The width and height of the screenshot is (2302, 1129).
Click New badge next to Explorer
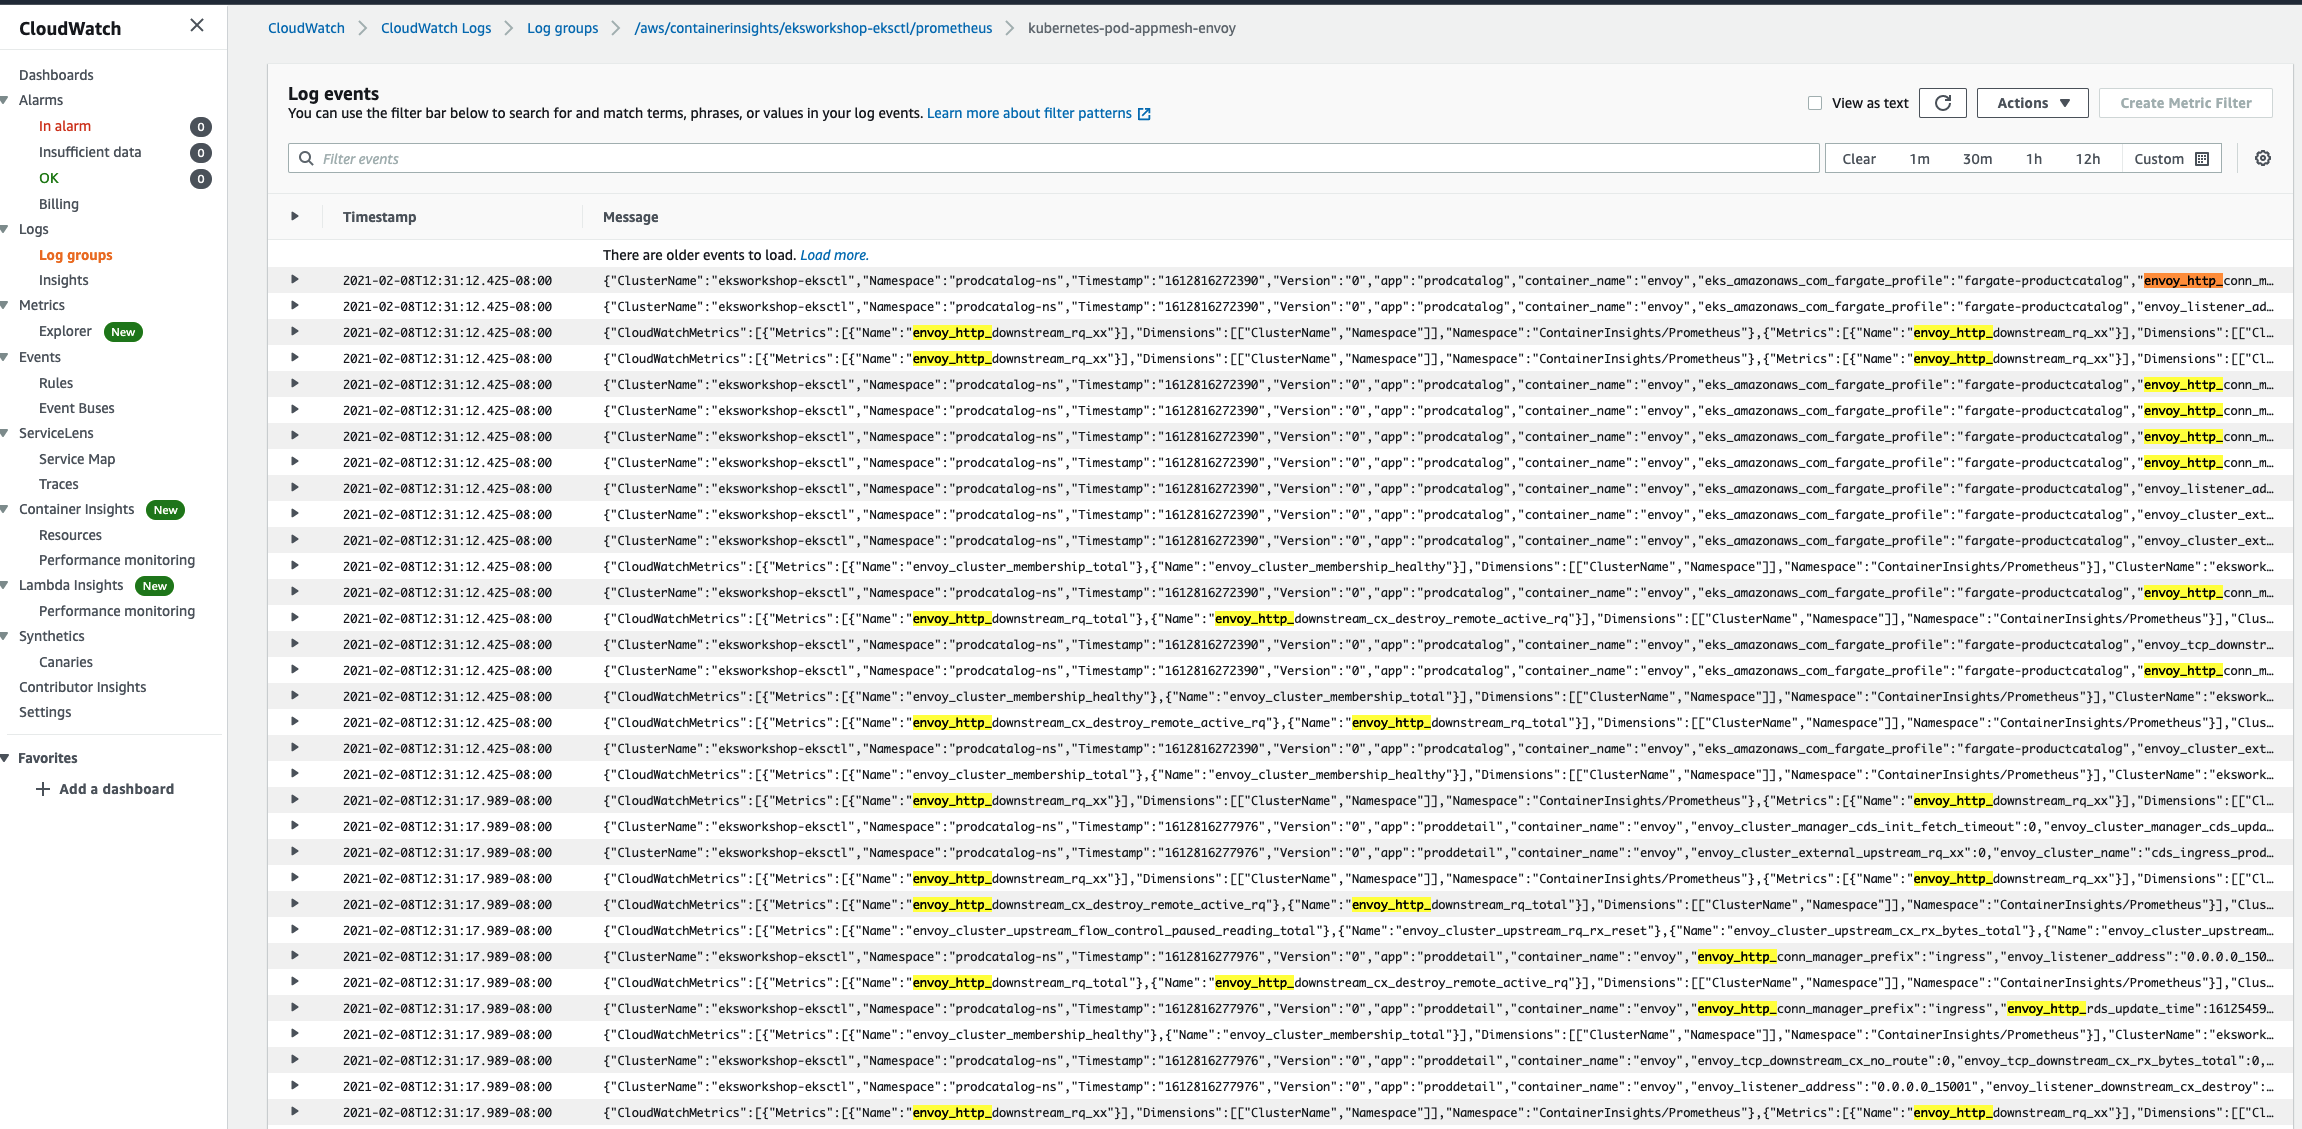pos(123,332)
